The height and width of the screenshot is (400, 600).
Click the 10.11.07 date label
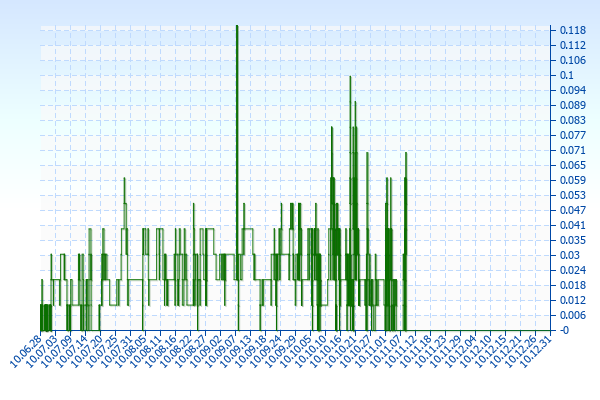pos(386,351)
